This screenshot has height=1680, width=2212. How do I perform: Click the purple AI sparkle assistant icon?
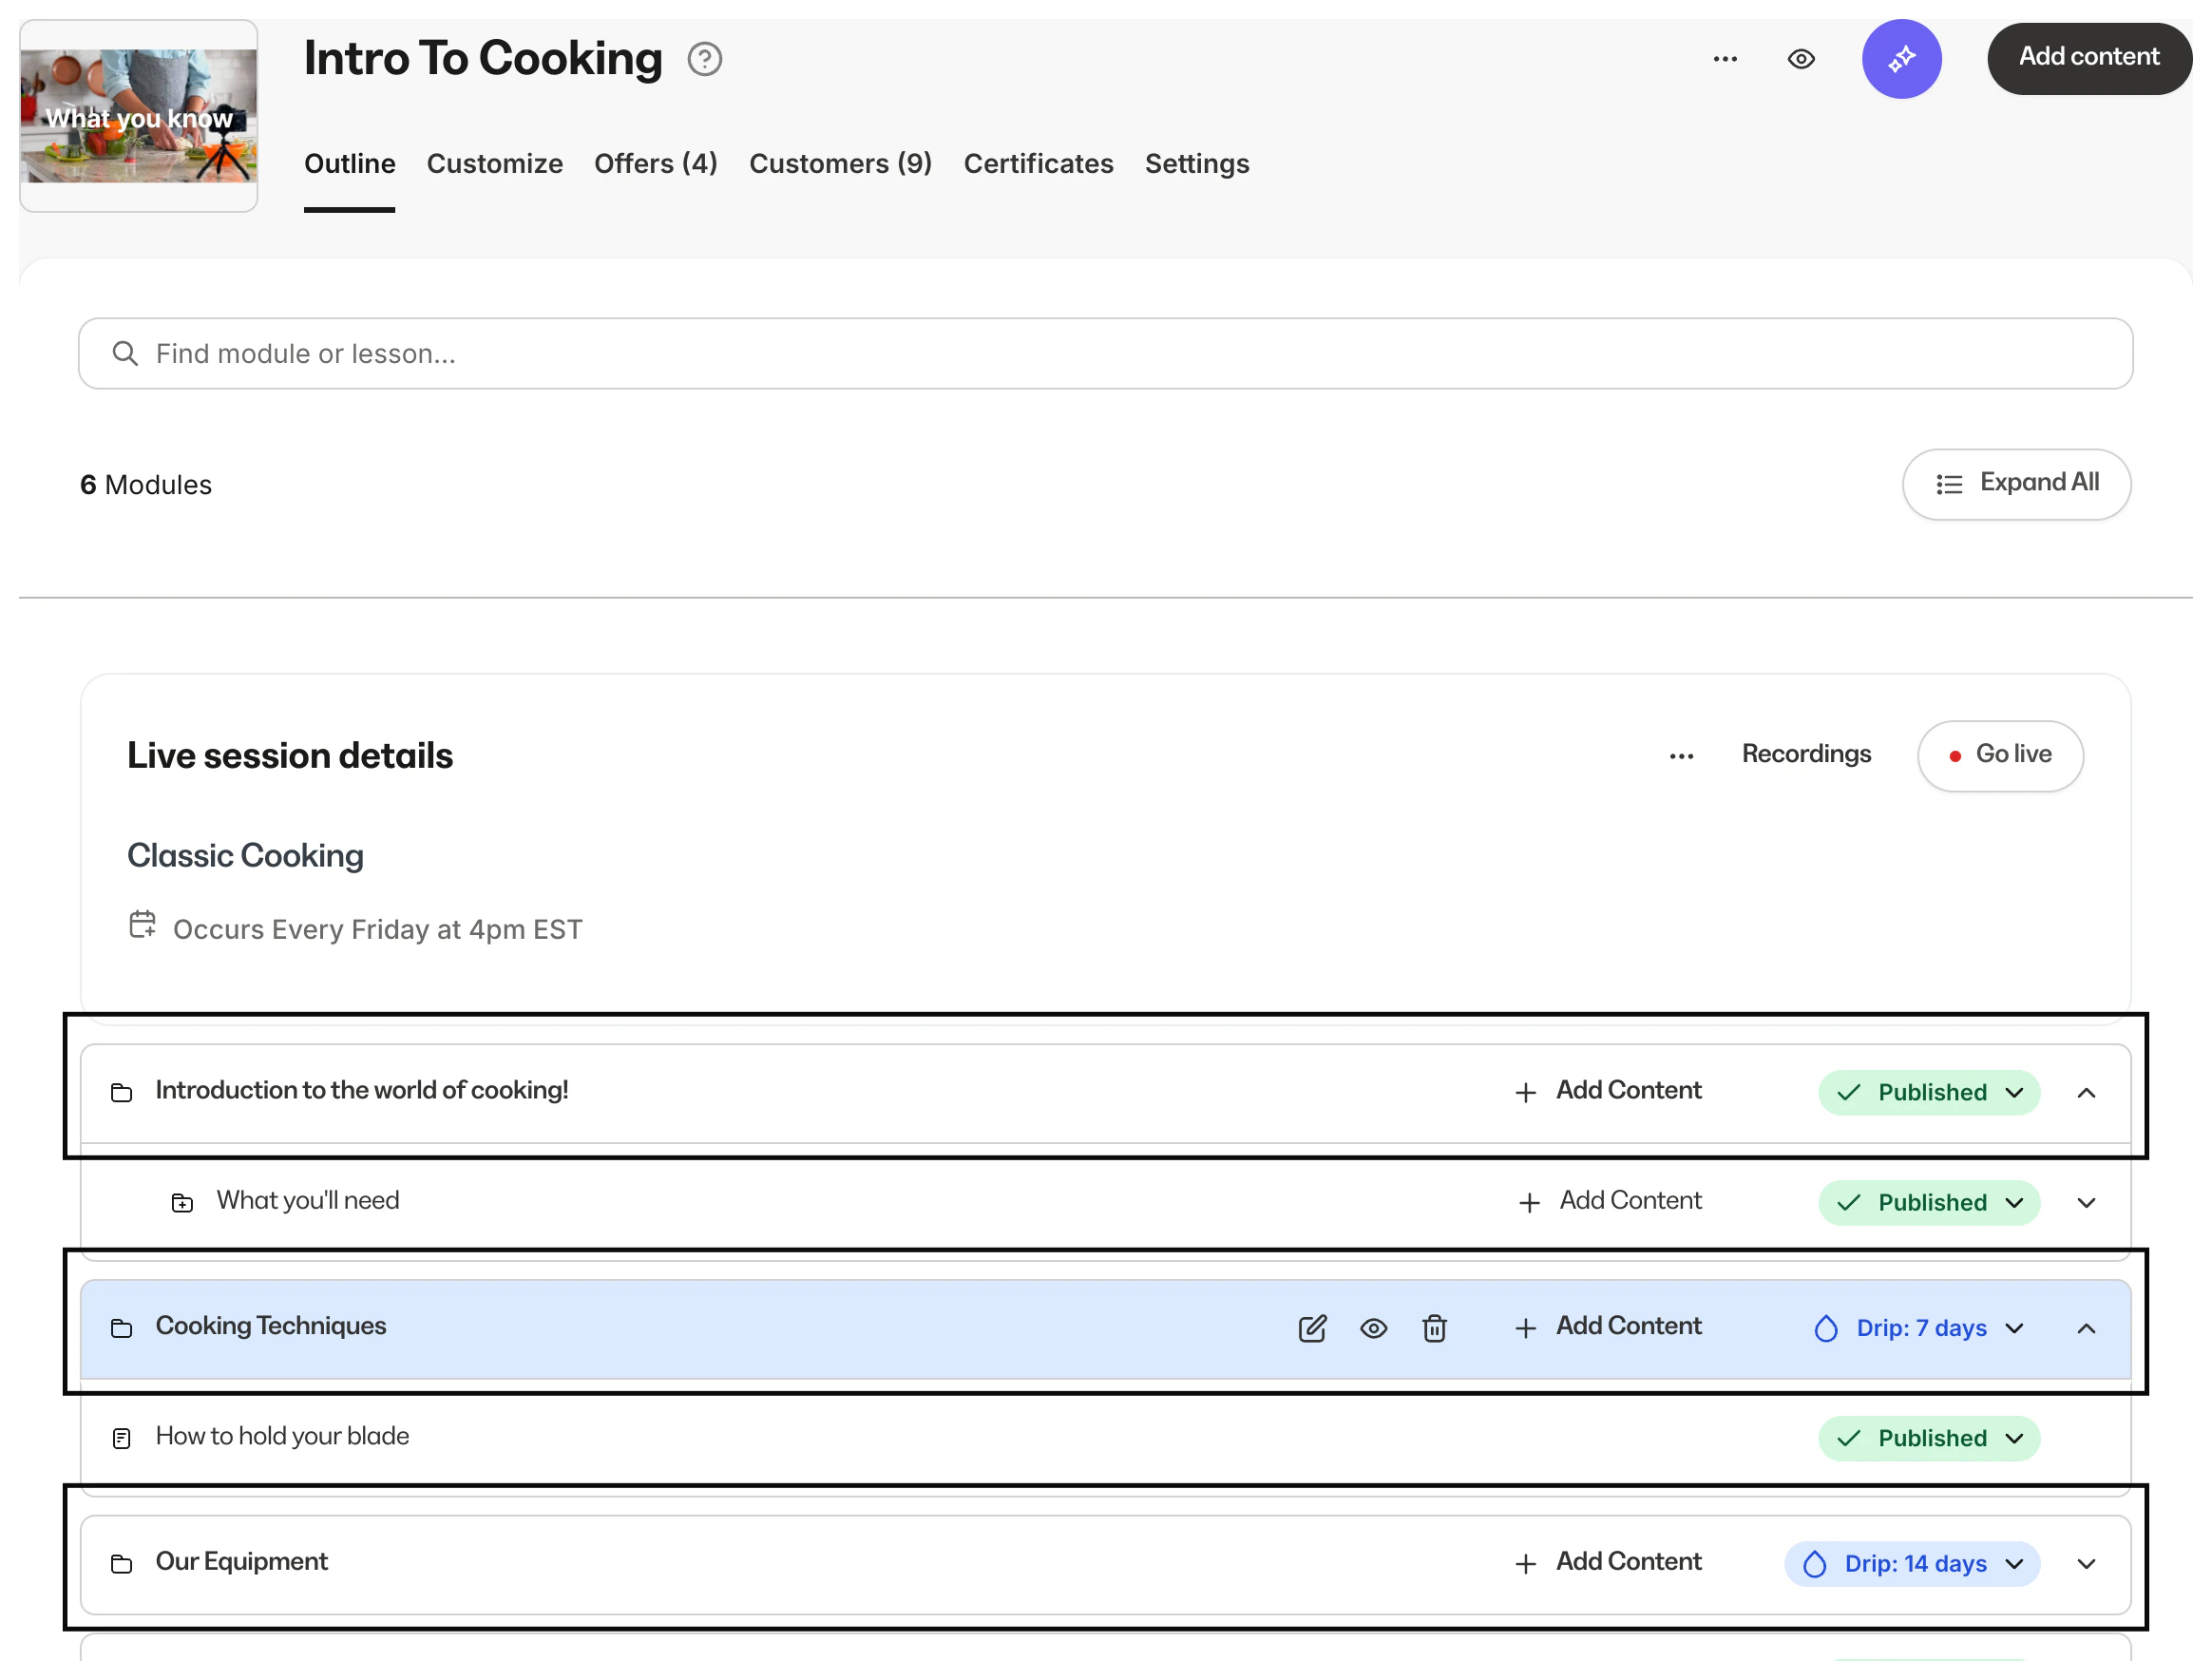pos(1901,59)
